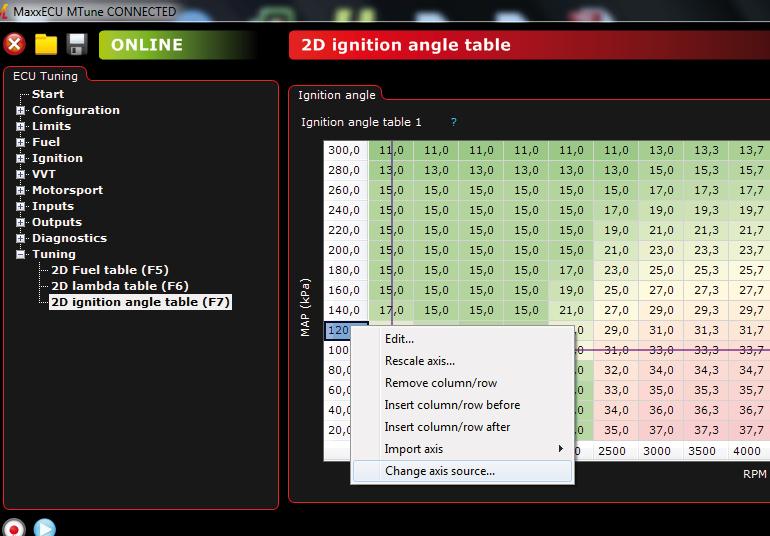Expand the VVT tree node
Screen dimensions: 770x536
(x=20, y=174)
